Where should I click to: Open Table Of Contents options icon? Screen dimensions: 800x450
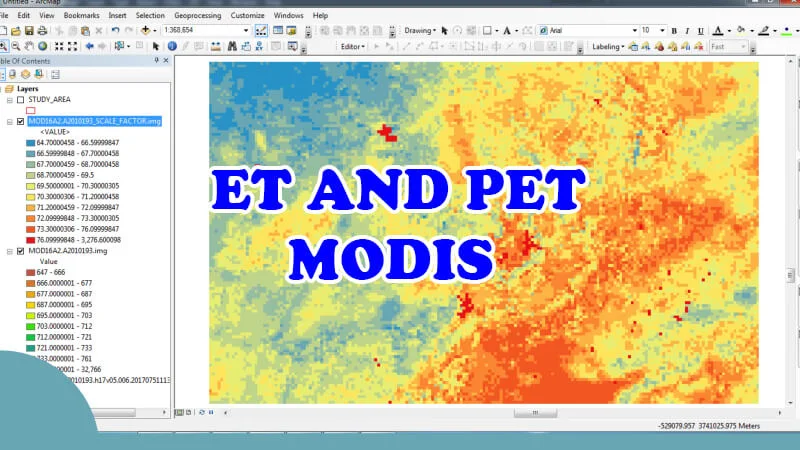point(55,74)
